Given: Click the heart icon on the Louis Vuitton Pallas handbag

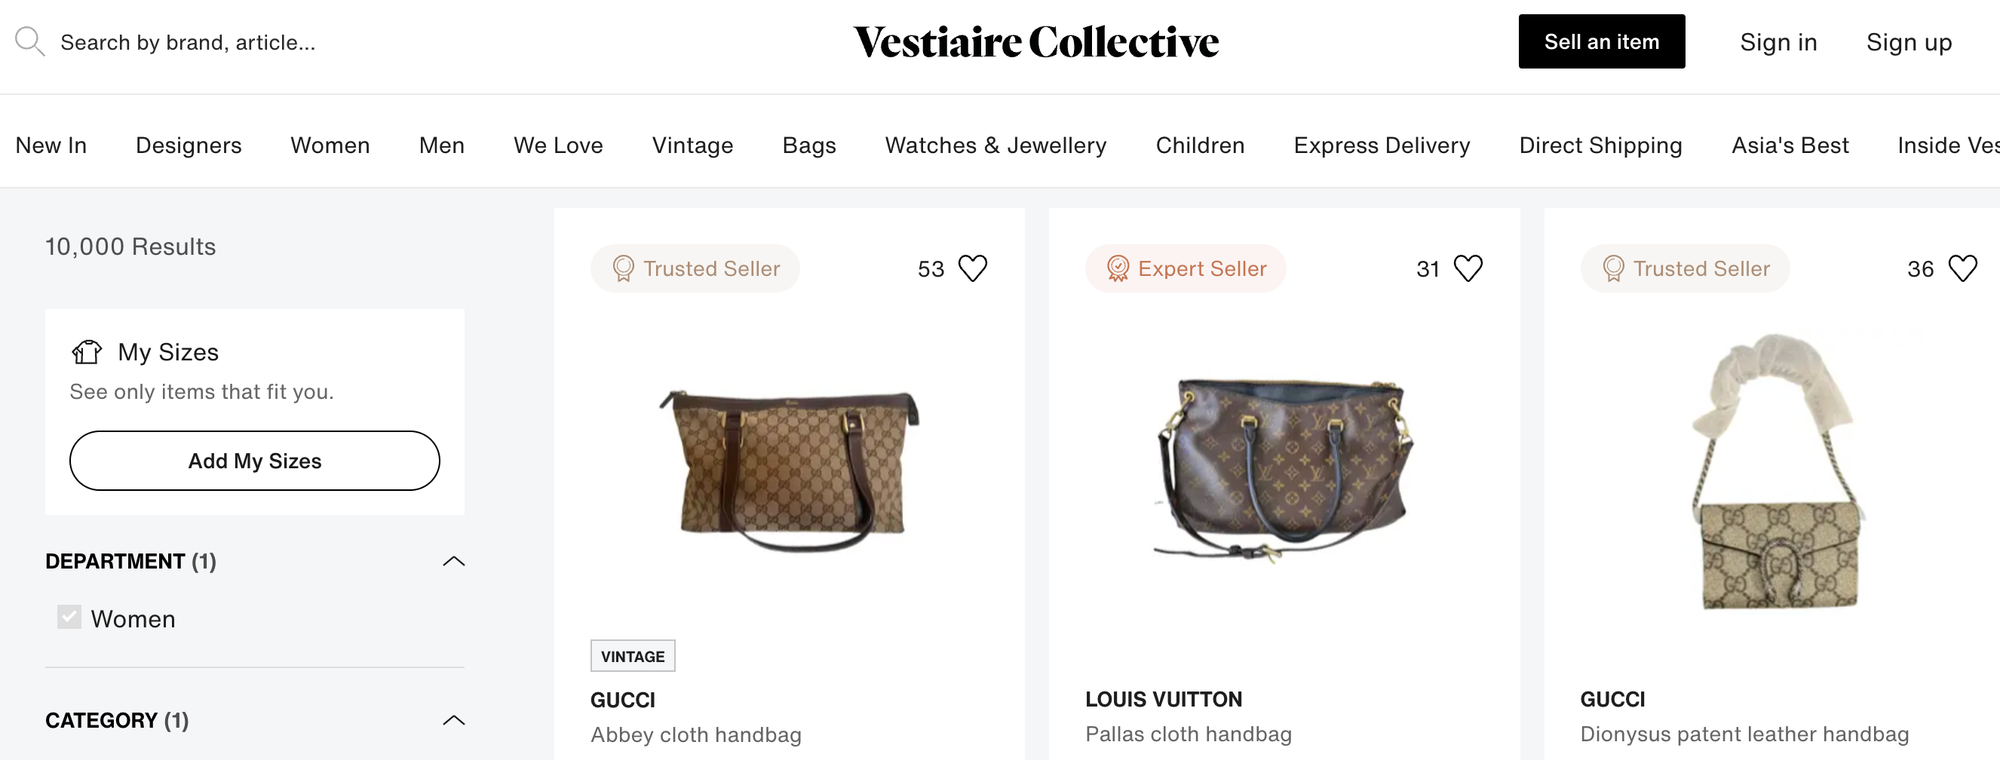Looking at the screenshot, I should coord(1468,268).
